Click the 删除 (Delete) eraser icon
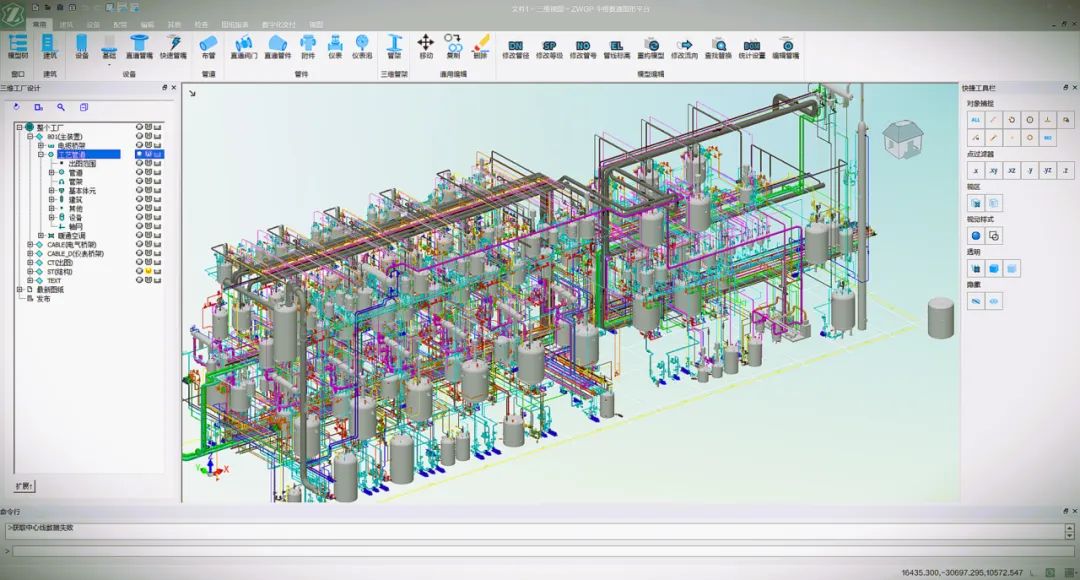Screen dimensions: 1080x580 (480, 46)
